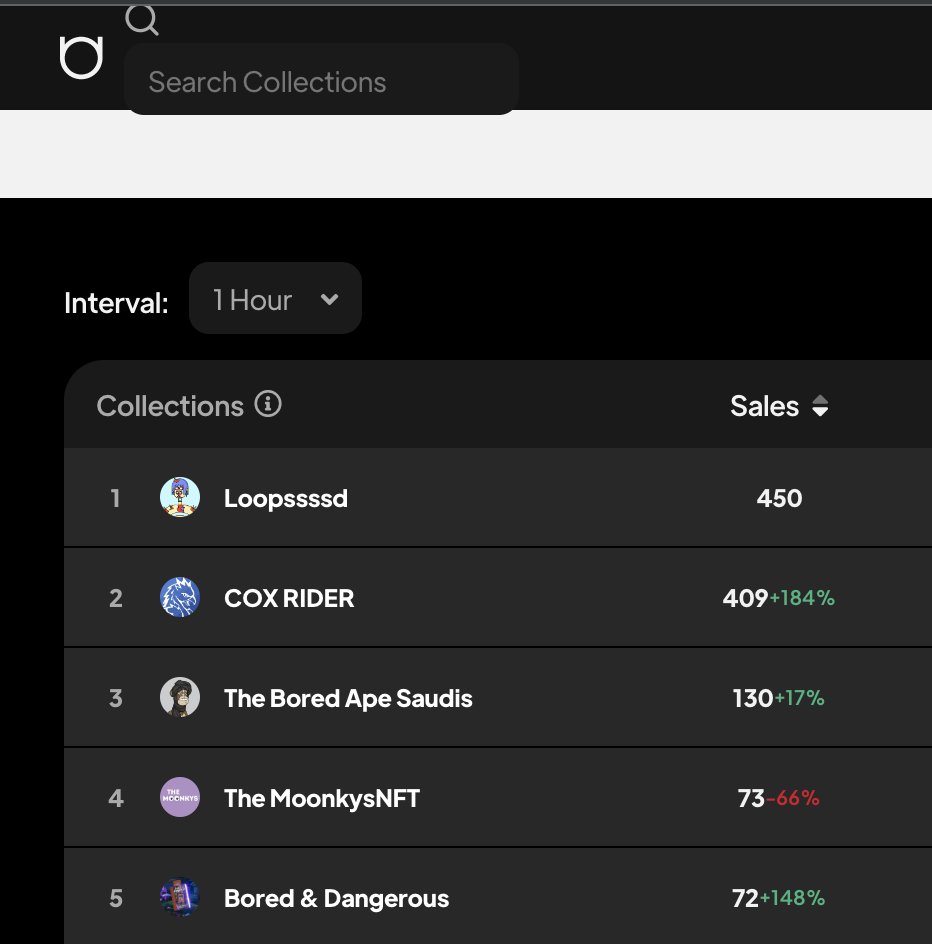Open the COX RIDER avatar thumbnail
This screenshot has width=932, height=944.
(x=180, y=597)
